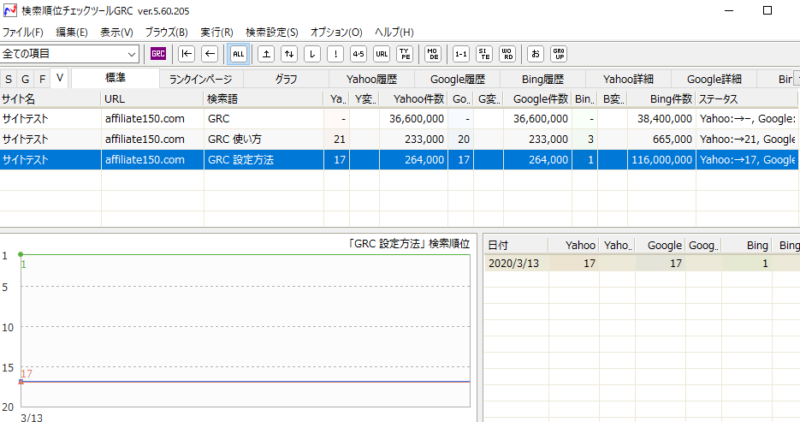800x422 pixels.
Task: Click the L-shaped corner toolbar icon
Action: click(x=312, y=54)
